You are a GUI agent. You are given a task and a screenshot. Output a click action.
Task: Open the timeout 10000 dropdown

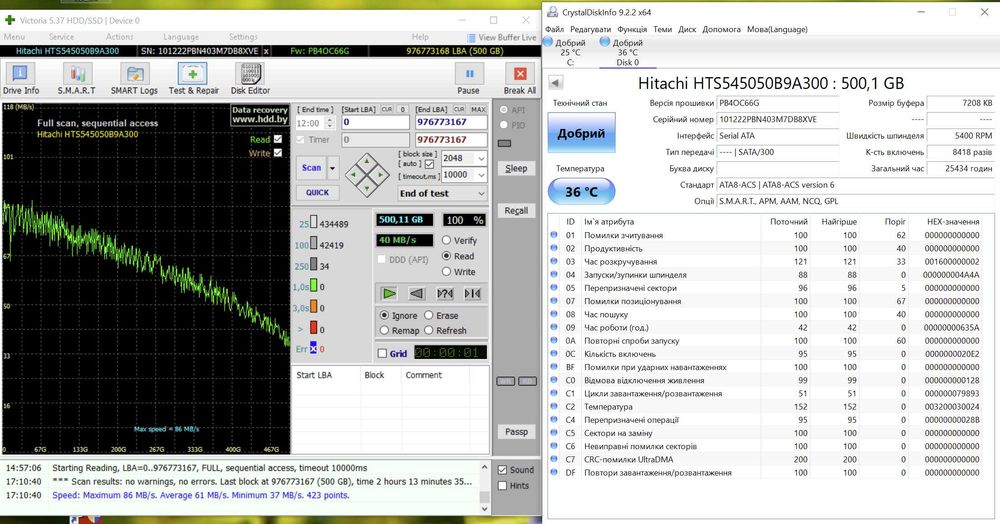(x=481, y=175)
